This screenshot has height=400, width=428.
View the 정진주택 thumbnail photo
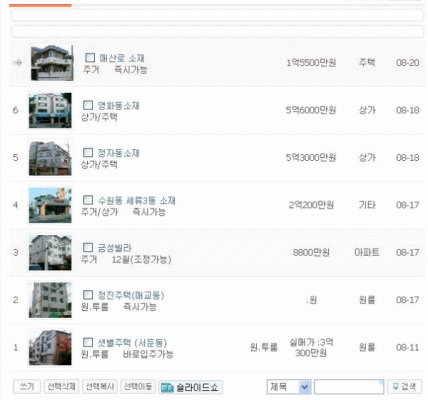point(50,300)
